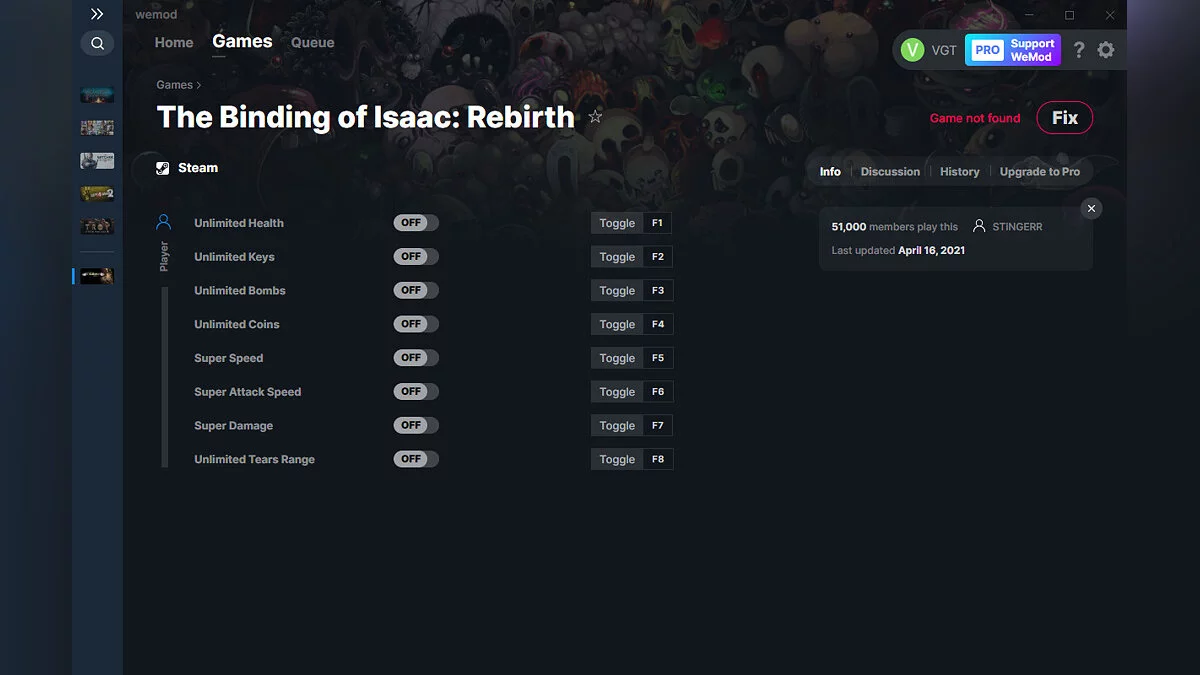Screen dimensions: 1200x675
Task: Open the History tab
Action: point(959,171)
